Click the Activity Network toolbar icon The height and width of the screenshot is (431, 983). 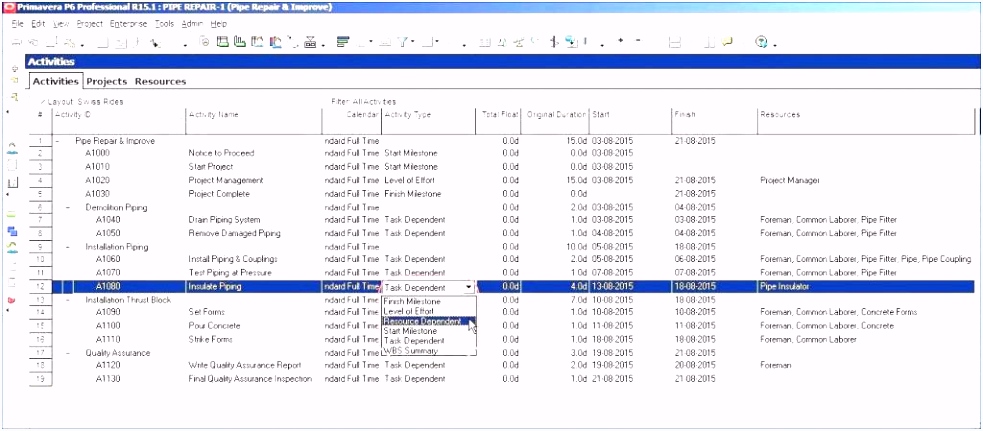(310, 42)
